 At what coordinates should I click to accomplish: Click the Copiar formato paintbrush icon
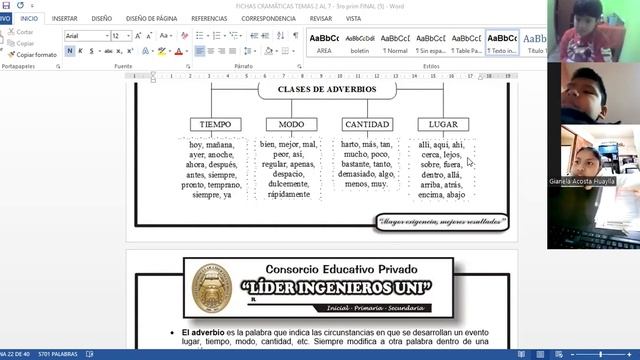[x=11, y=54]
